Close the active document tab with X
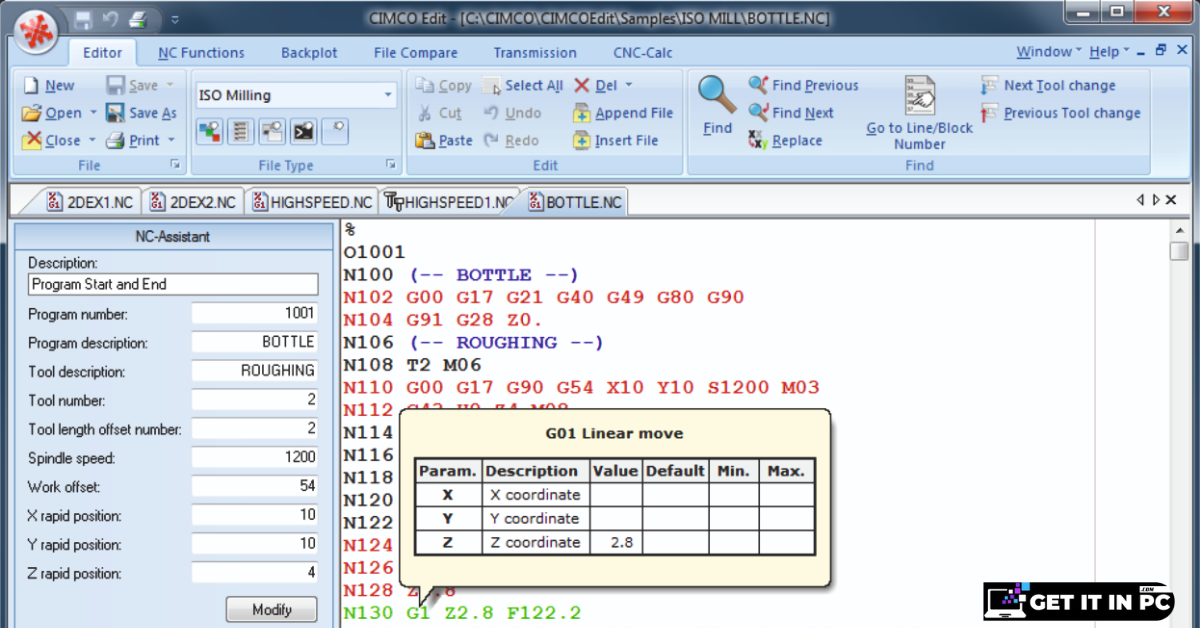This screenshot has width=1200, height=628. pos(1171,200)
